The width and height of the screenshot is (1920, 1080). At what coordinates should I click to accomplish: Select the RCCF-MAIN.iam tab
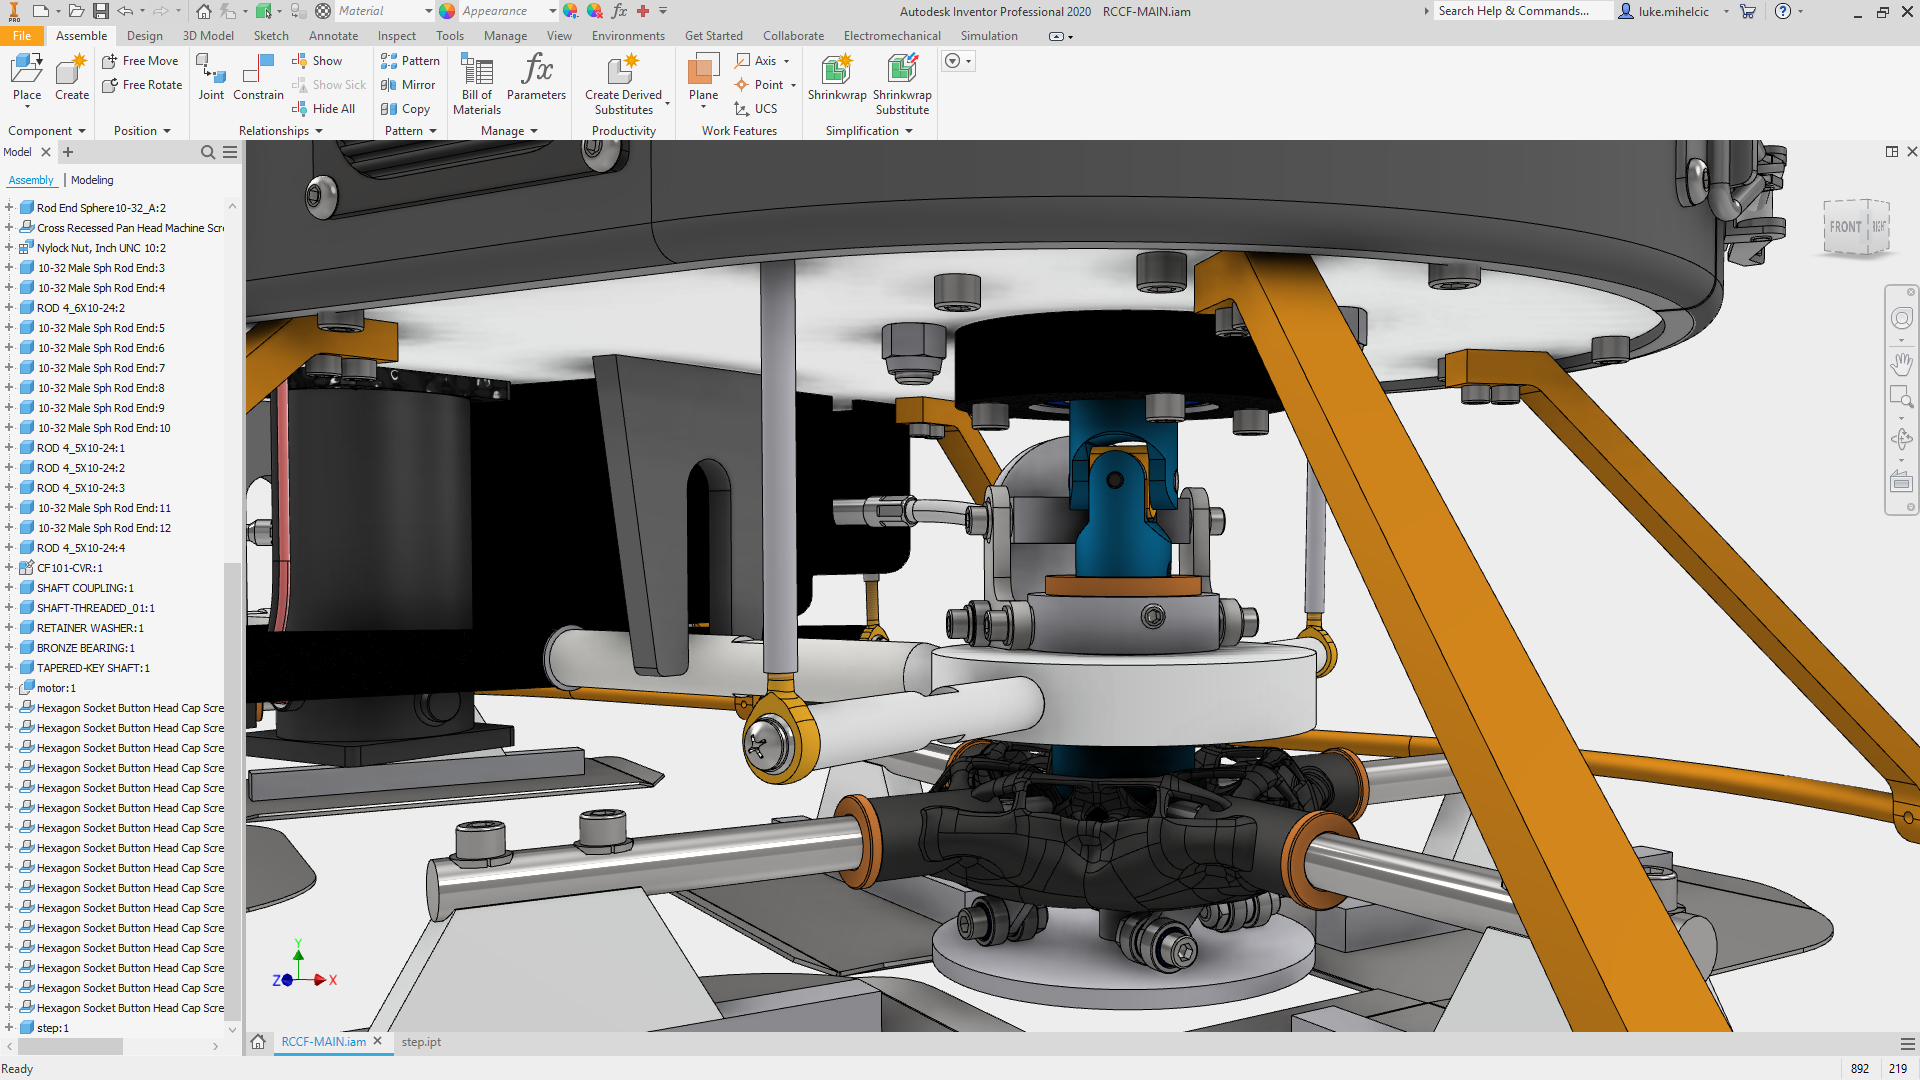[x=322, y=1042]
